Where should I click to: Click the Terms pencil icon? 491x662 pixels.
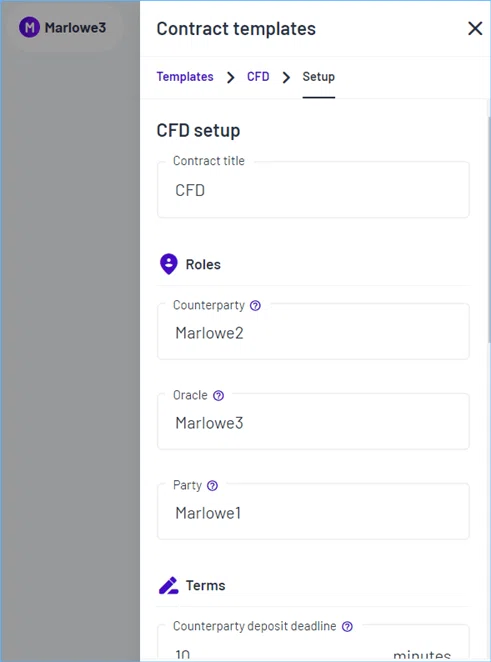pyautogui.click(x=168, y=586)
